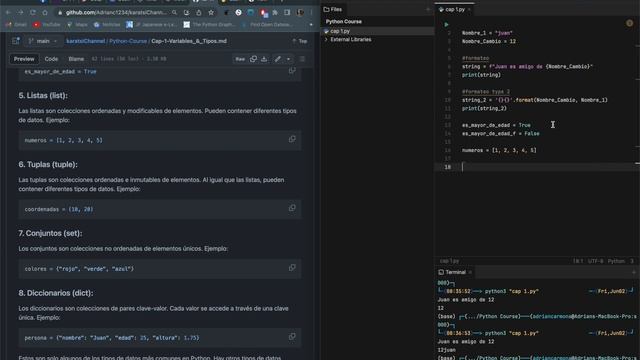Download the raw file from GitHub
Viewport: 640px width, 360px height.
264,59
